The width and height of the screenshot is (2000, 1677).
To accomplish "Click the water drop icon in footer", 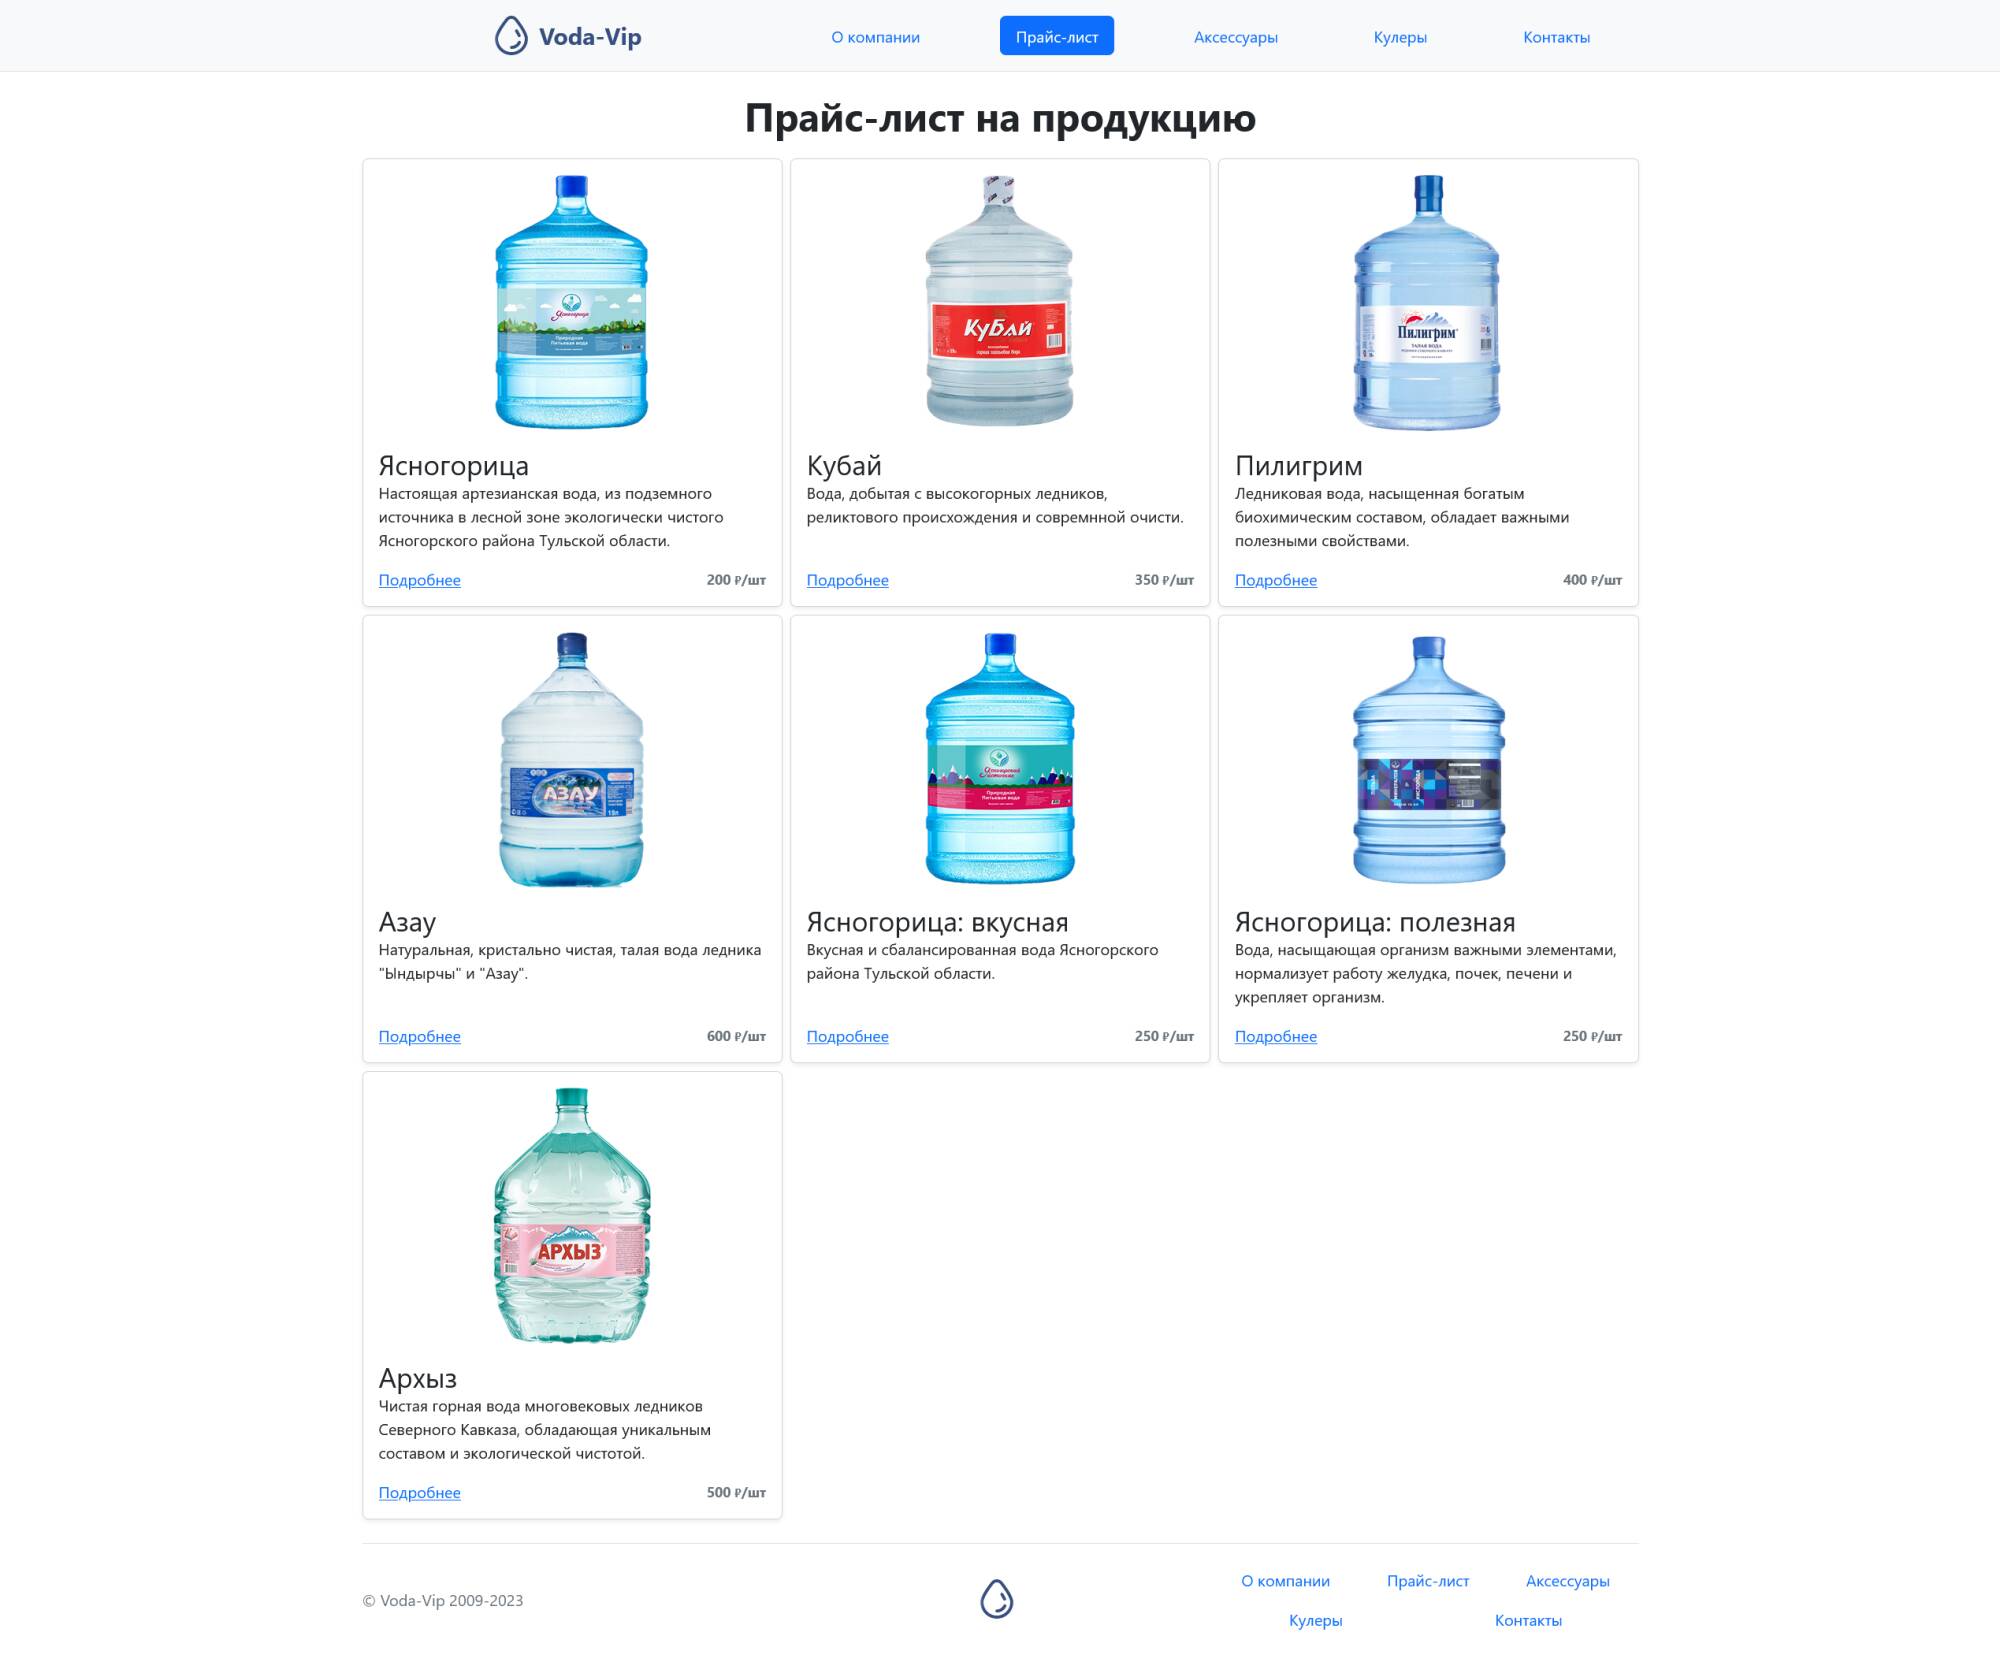I will point(996,1598).
